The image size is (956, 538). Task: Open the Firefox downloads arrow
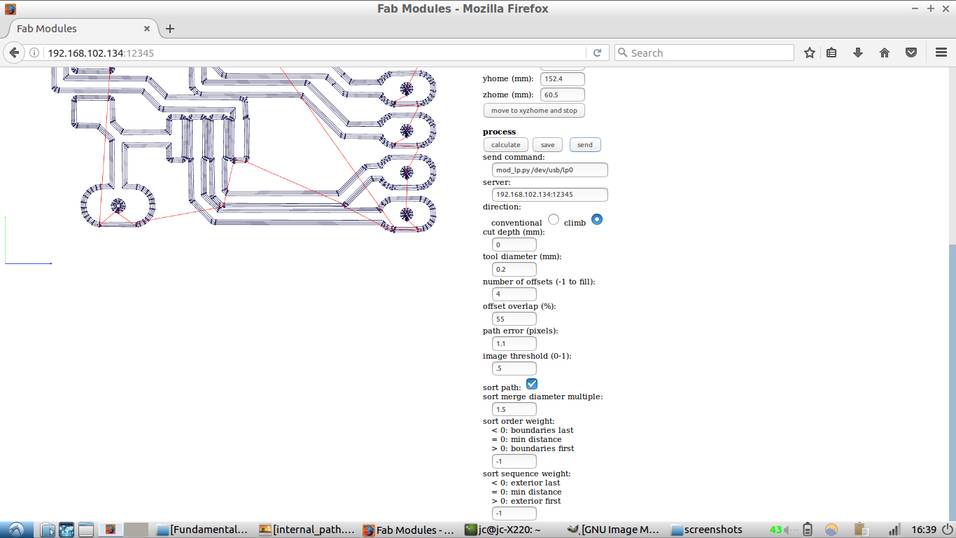point(858,53)
